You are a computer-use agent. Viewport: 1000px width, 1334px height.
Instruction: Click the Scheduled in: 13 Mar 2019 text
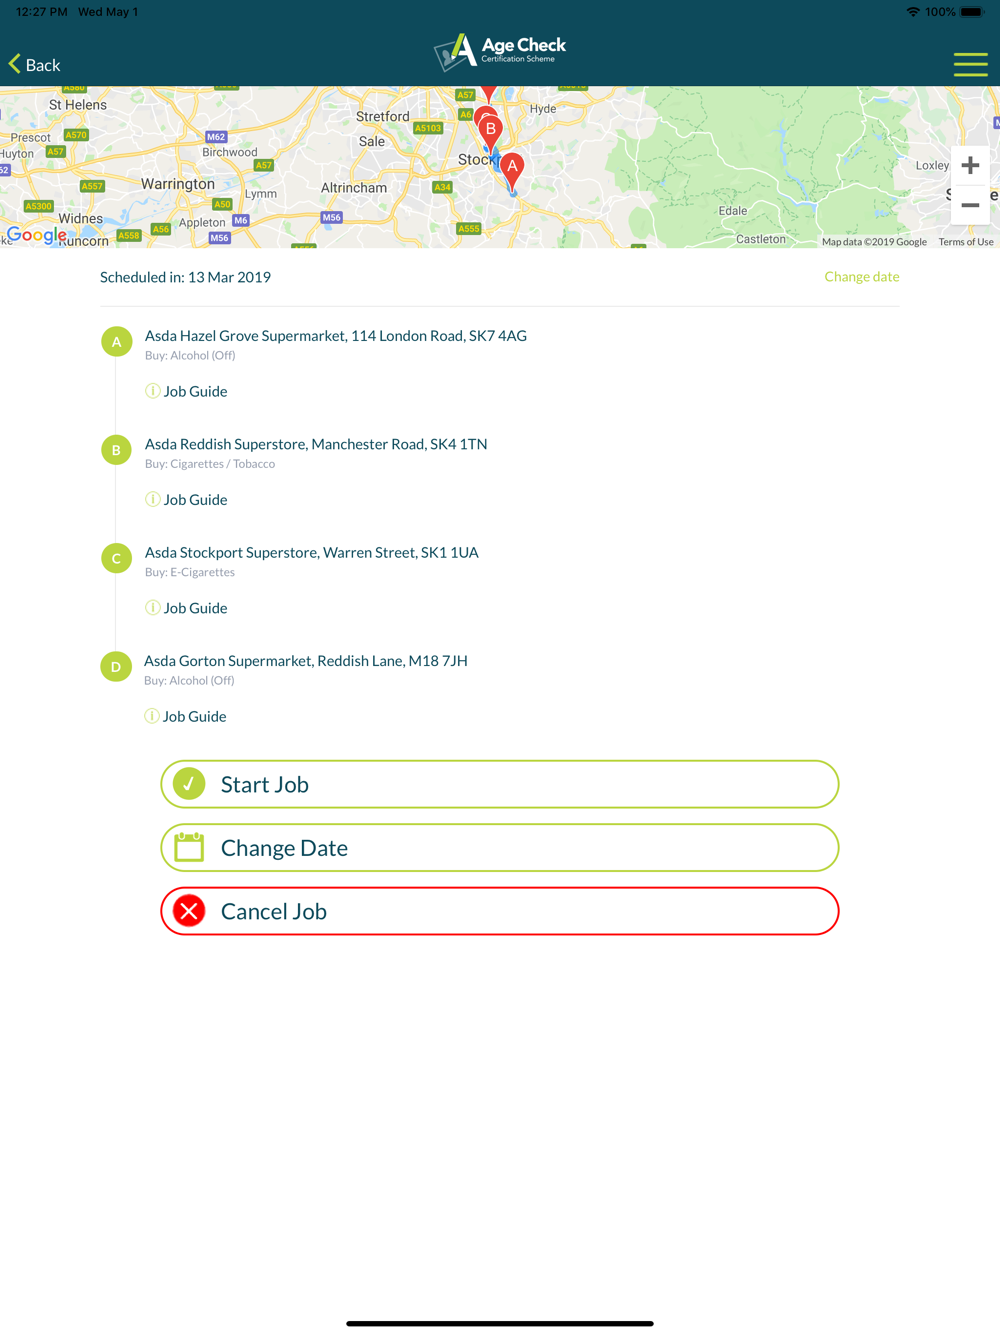(x=185, y=277)
